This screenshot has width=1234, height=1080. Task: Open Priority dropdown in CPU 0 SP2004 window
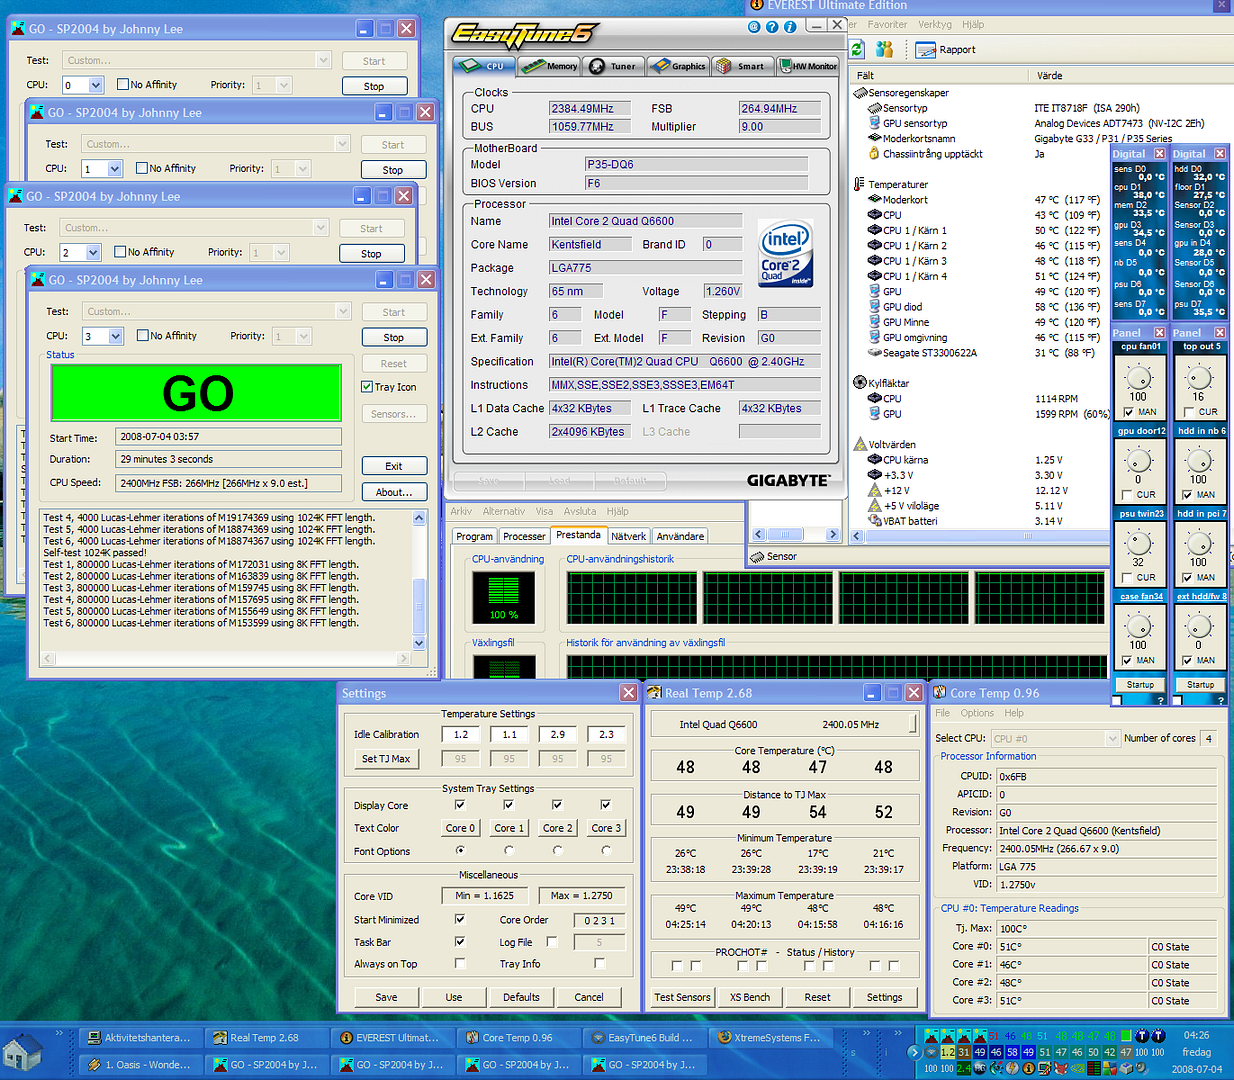click(283, 86)
